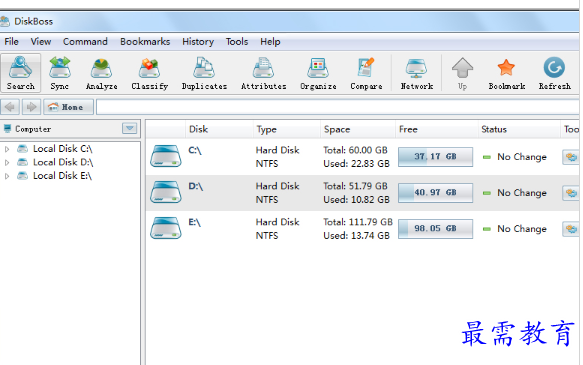The image size is (583, 365).
Task: Sort by the Space column header
Action: pyautogui.click(x=358, y=129)
